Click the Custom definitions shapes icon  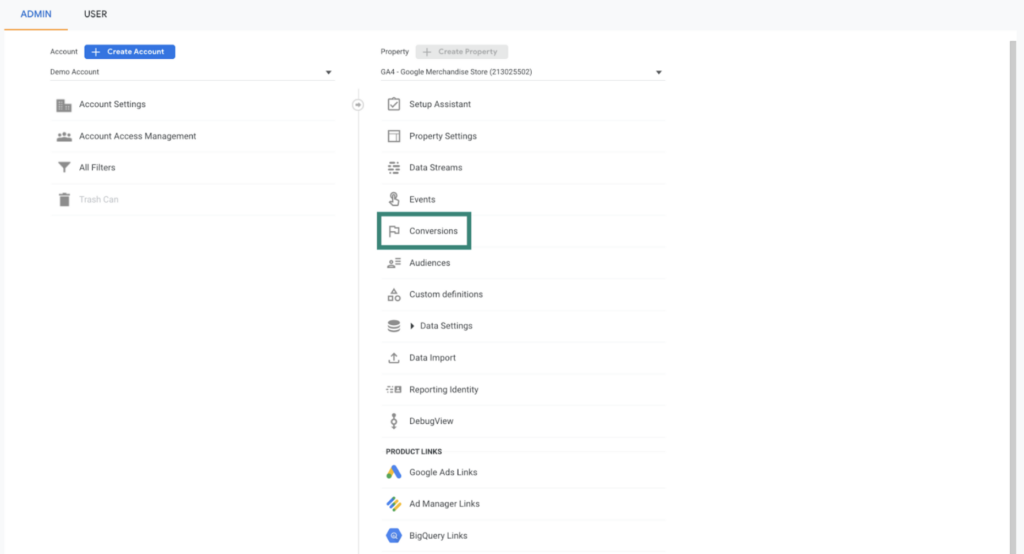pos(394,295)
